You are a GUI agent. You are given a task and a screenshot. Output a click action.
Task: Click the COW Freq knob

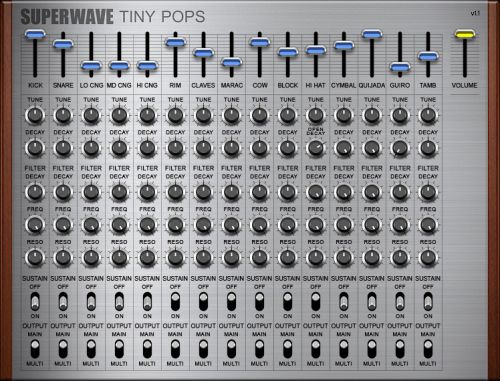[259, 225]
